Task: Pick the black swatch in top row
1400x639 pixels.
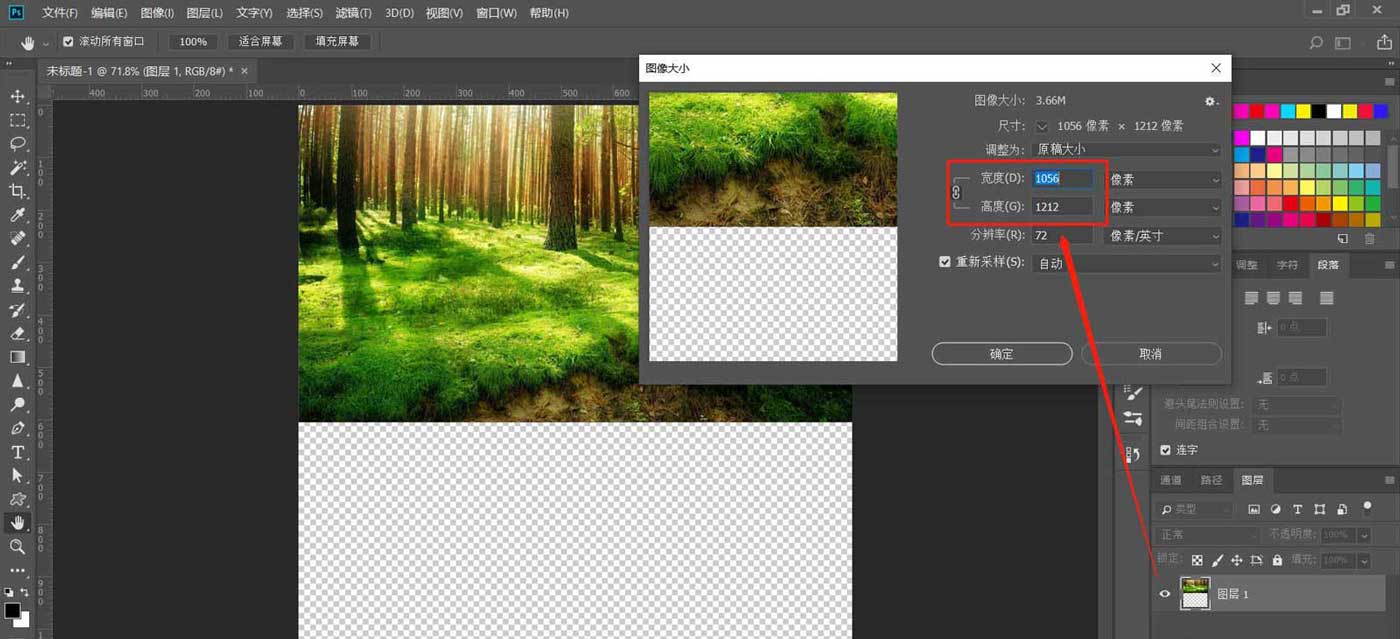Action: 1318,111
